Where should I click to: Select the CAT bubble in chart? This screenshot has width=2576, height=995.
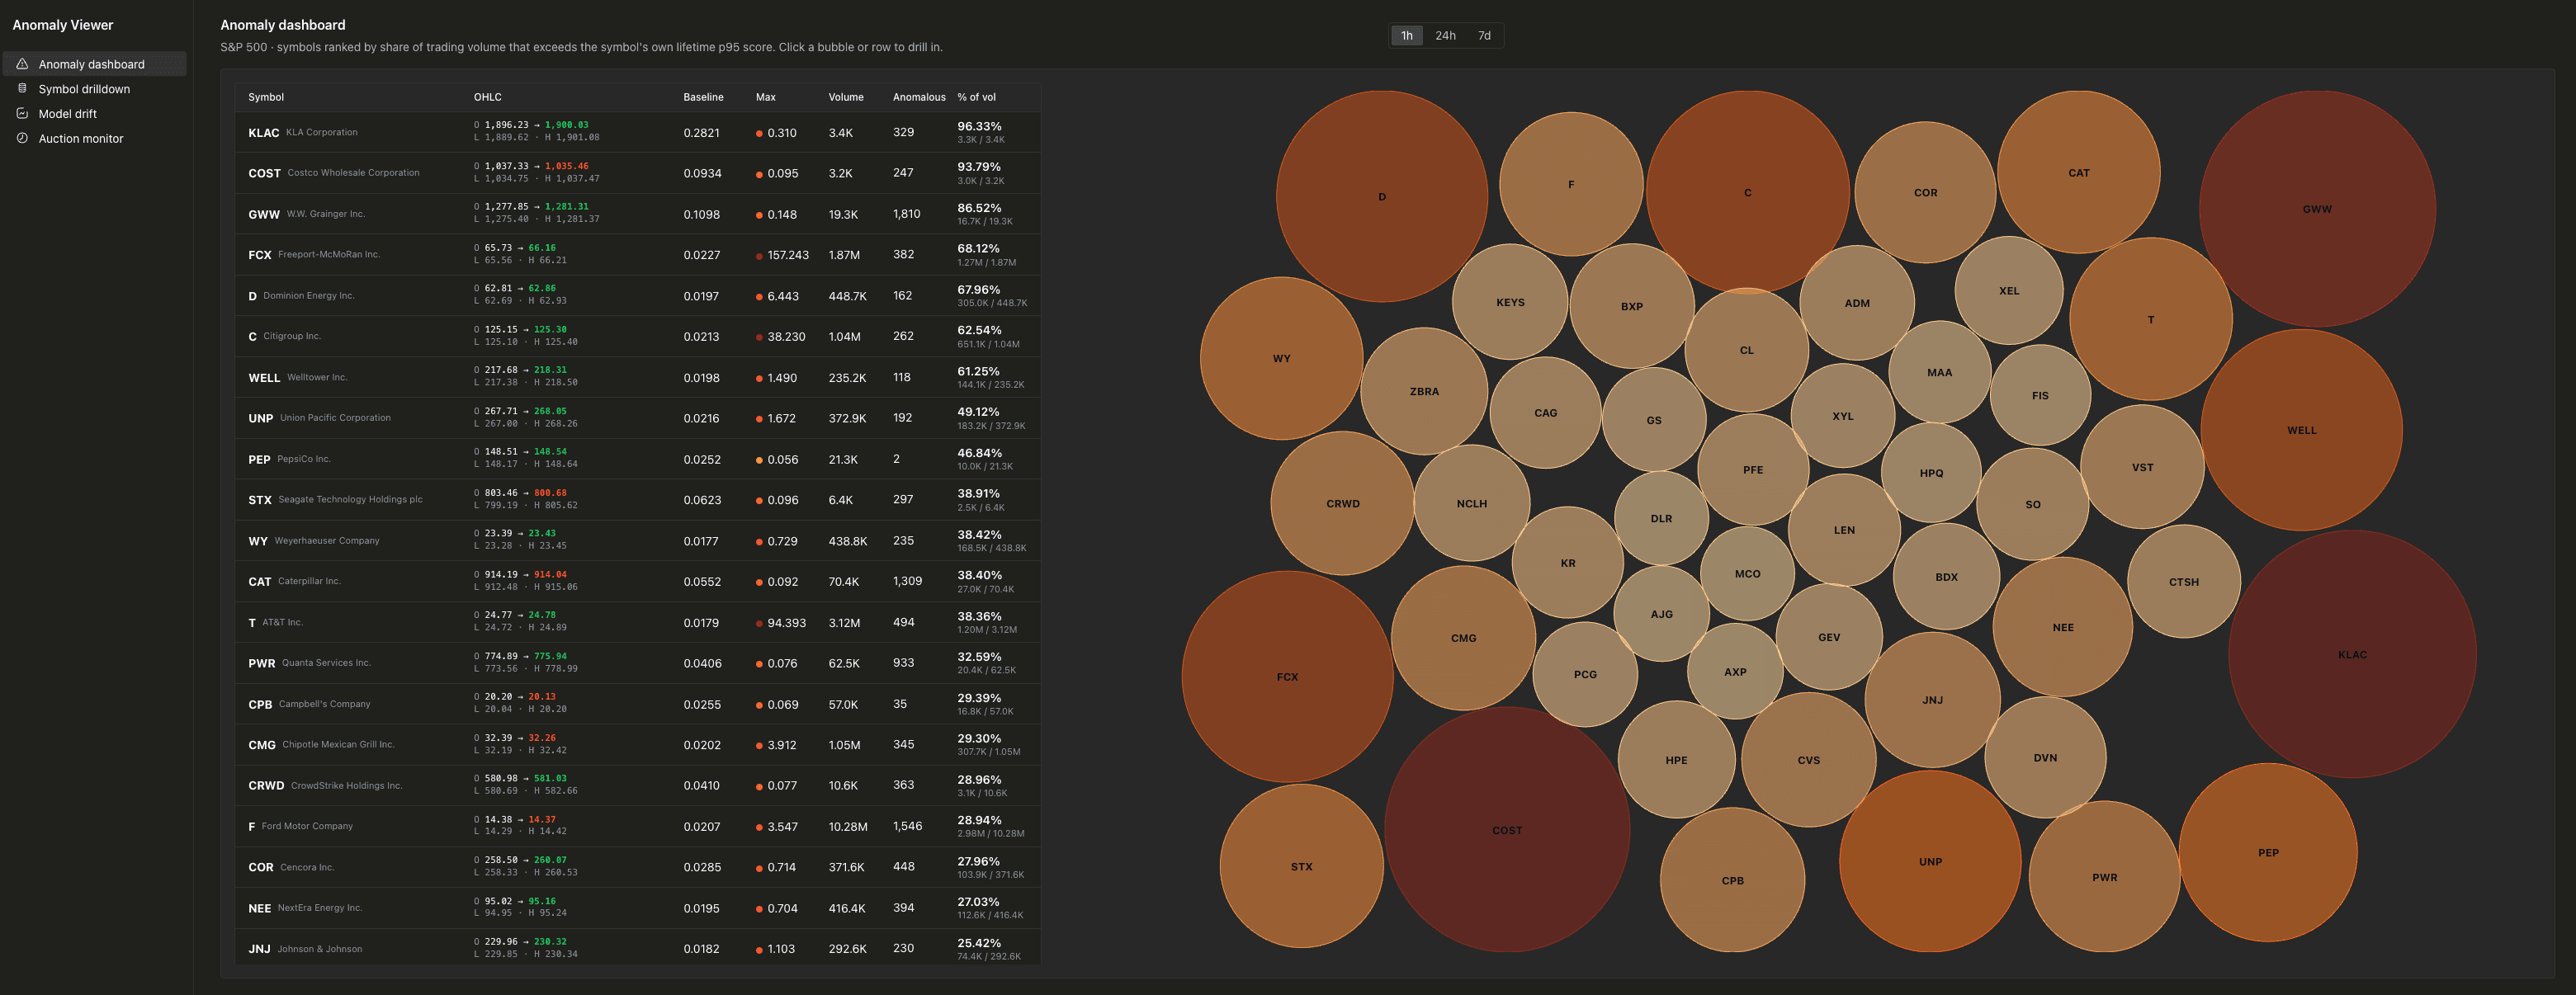[2078, 172]
